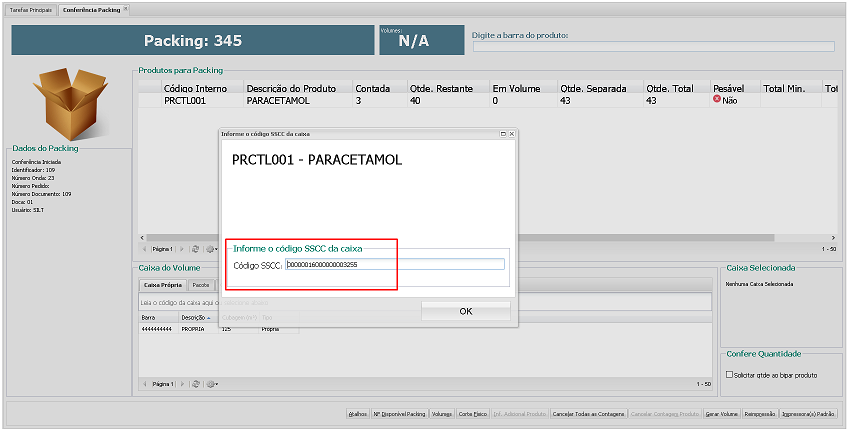This screenshot has width=849, height=432.
Task: Toggle Solicitar qtde ao bipar produto checkbox
Action: [x=729, y=375]
